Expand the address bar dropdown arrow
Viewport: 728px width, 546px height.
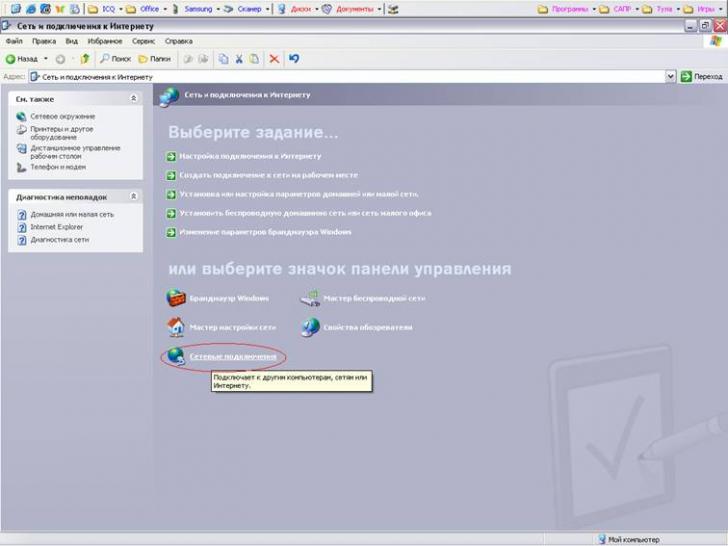[671, 76]
